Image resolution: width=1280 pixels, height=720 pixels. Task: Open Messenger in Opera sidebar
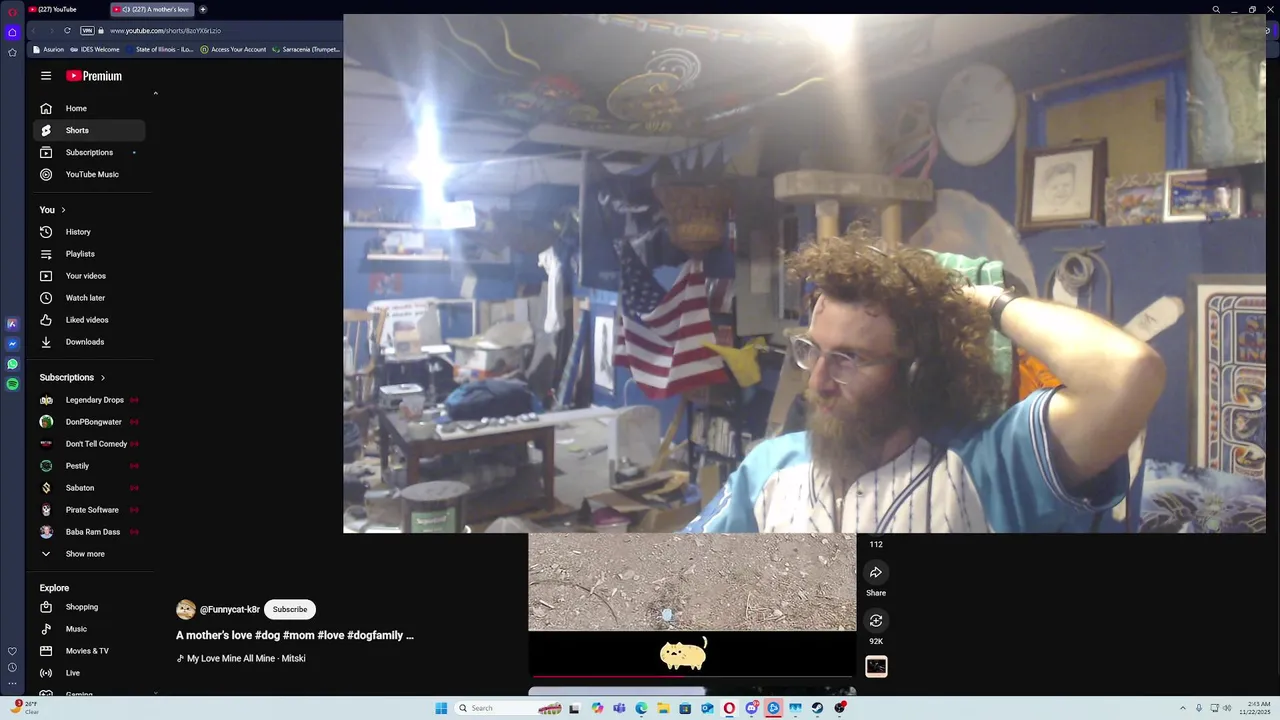point(12,344)
